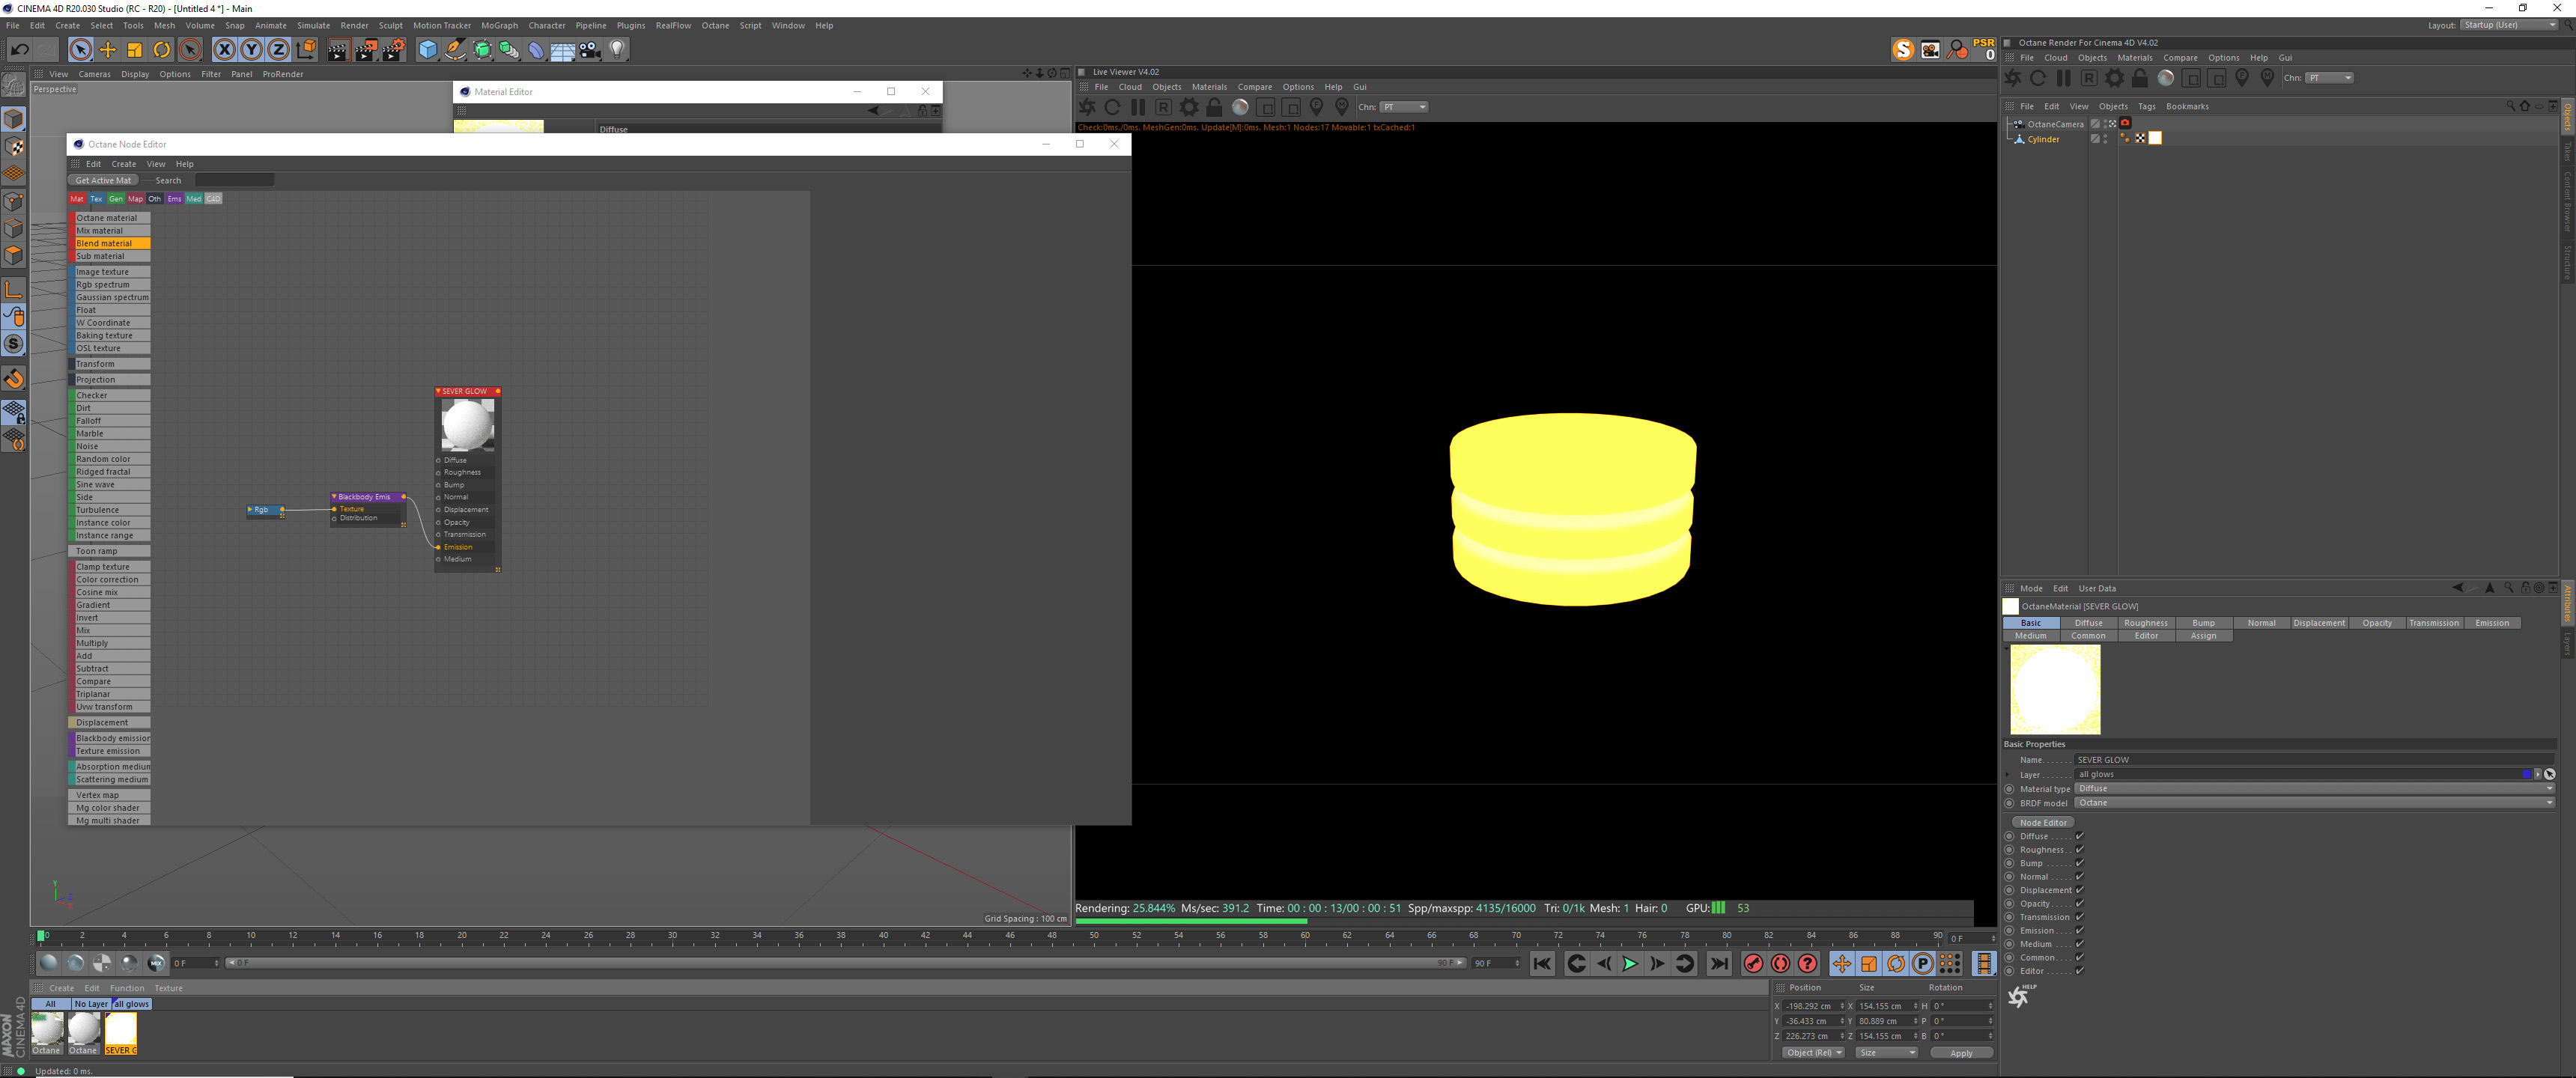The width and height of the screenshot is (2576, 1078).
Task: Open the MoGraph menu
Action: (499, 25)
